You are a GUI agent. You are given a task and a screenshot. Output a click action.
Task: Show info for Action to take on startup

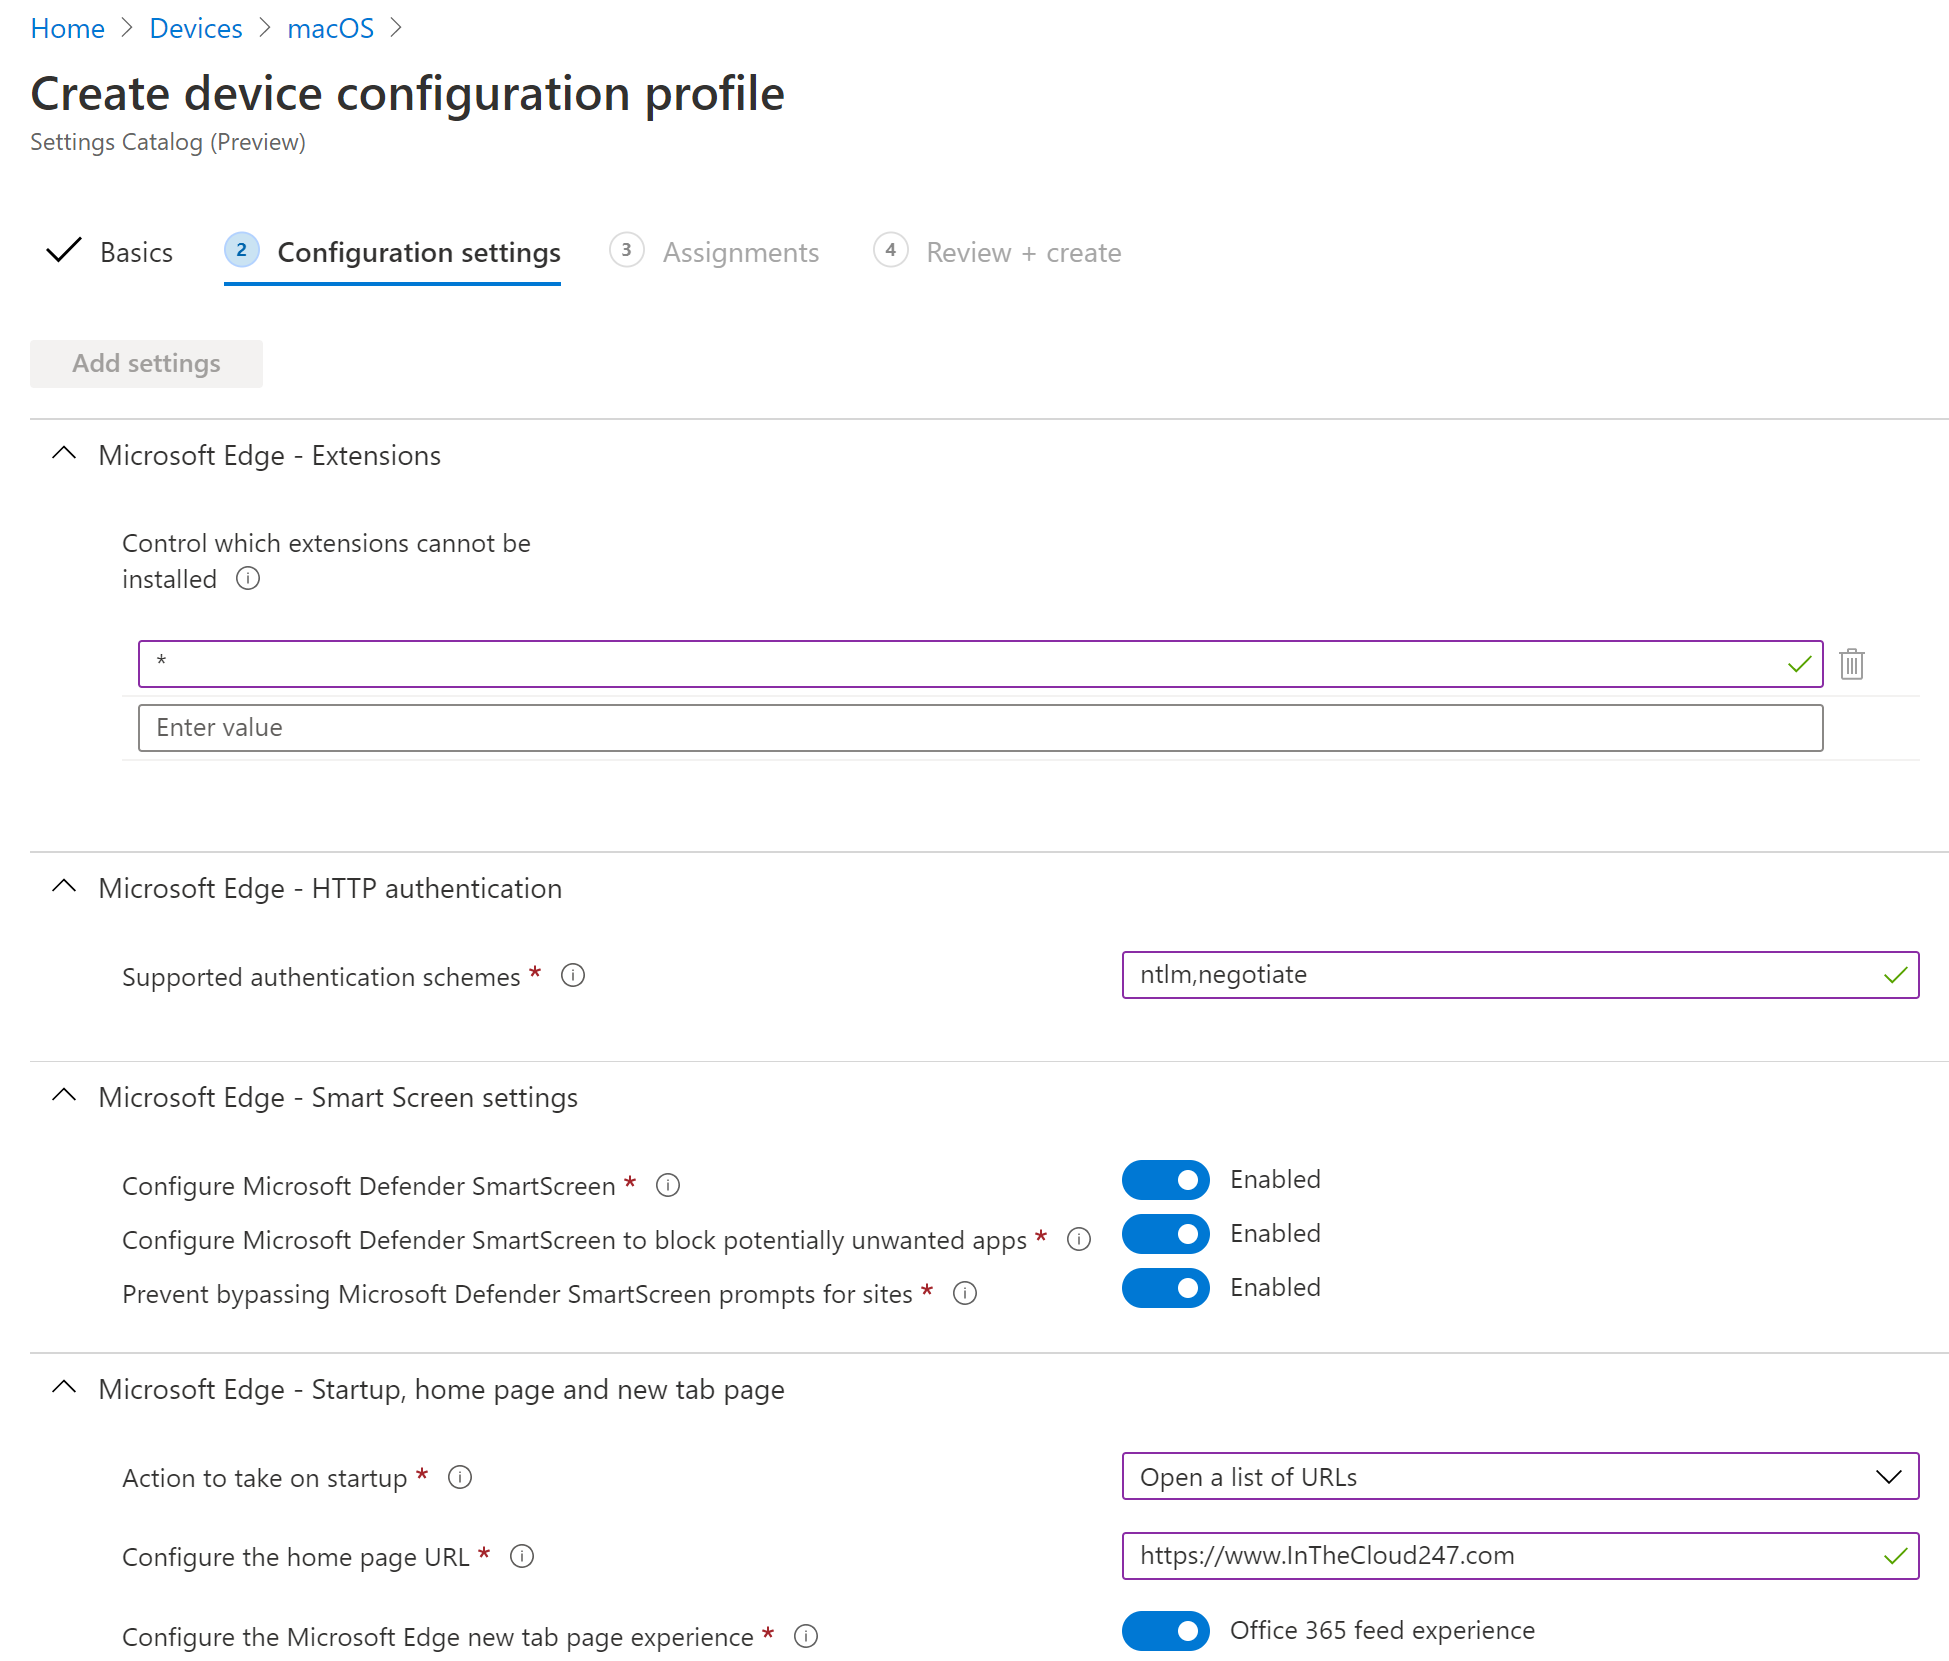pos(460,1477)
